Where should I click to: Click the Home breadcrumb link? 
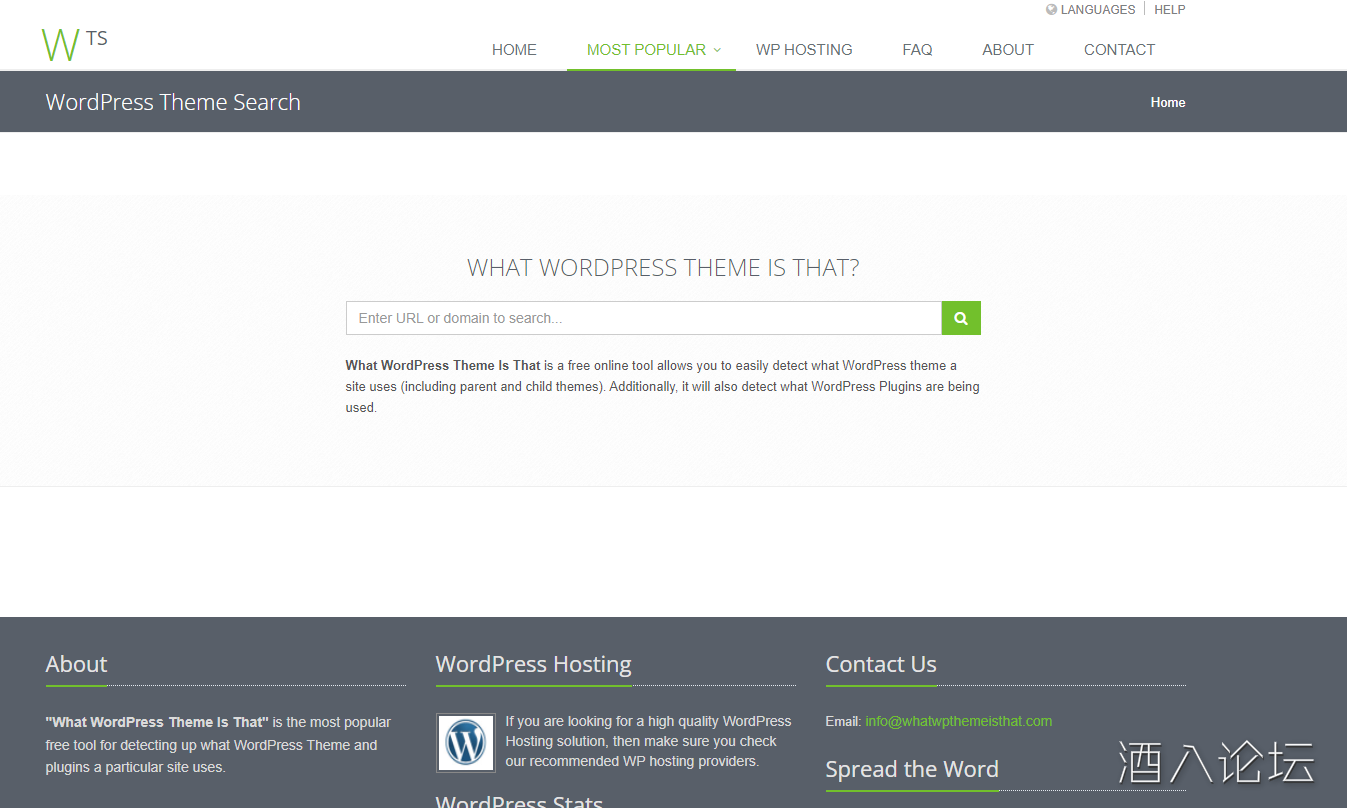coord(1168,102)
